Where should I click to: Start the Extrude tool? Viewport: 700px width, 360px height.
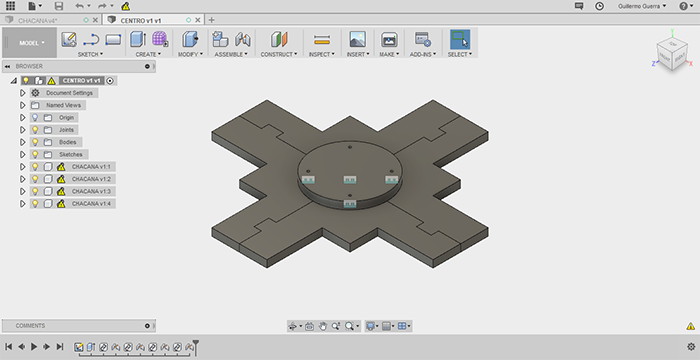point(138,39)
